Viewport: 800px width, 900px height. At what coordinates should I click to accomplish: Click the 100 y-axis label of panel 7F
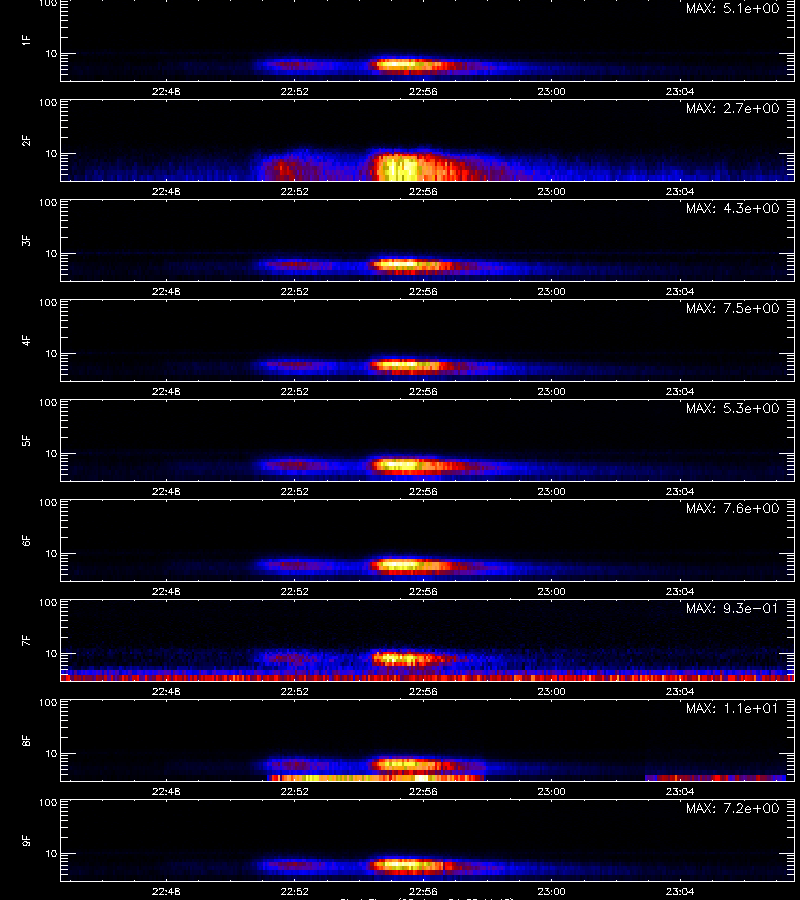[48, 603]
